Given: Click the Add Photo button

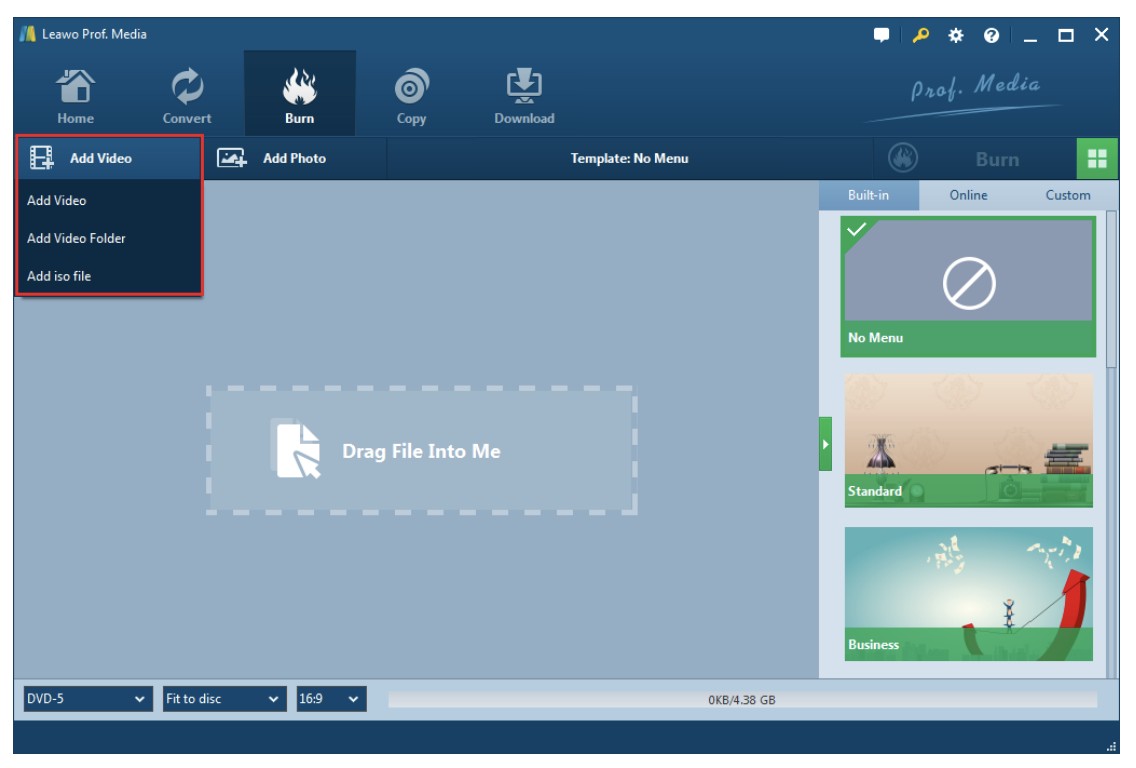Looking at the screenshot, I should tap(273, 158).
